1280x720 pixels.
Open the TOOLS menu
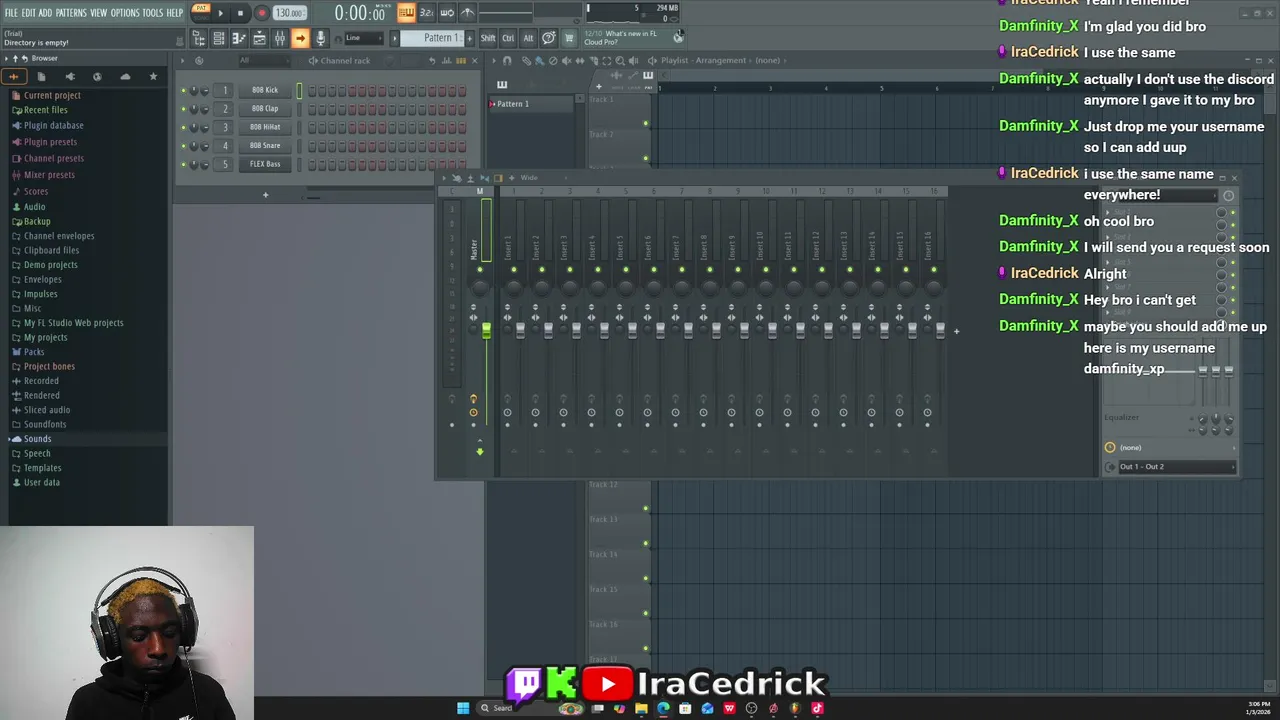click(152, 13)
